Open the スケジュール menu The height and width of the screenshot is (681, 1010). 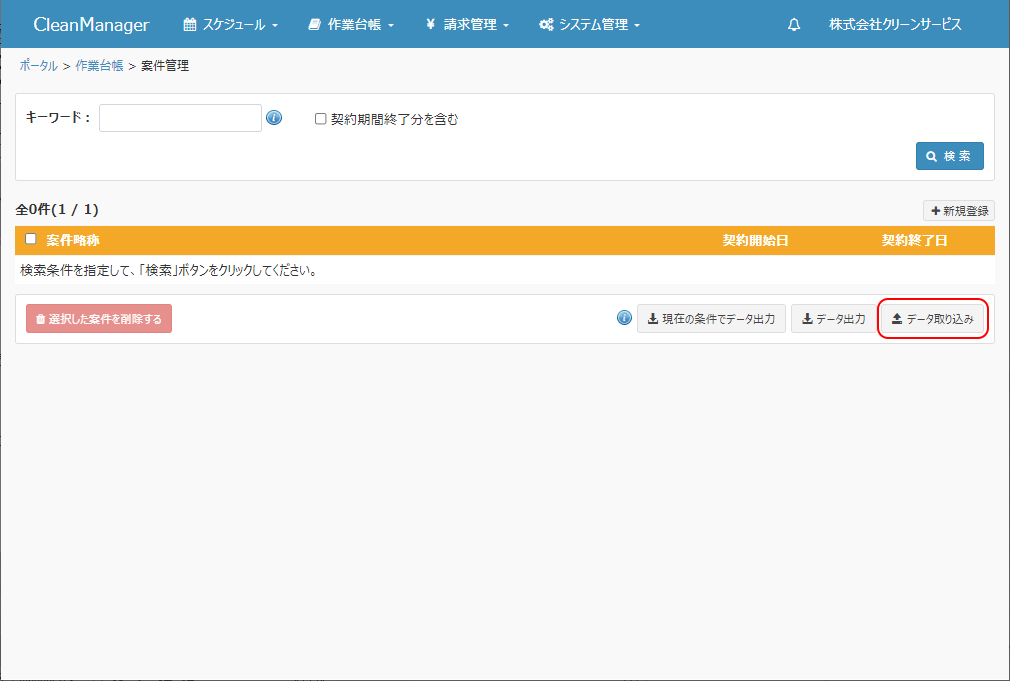(x=231, y=25)
